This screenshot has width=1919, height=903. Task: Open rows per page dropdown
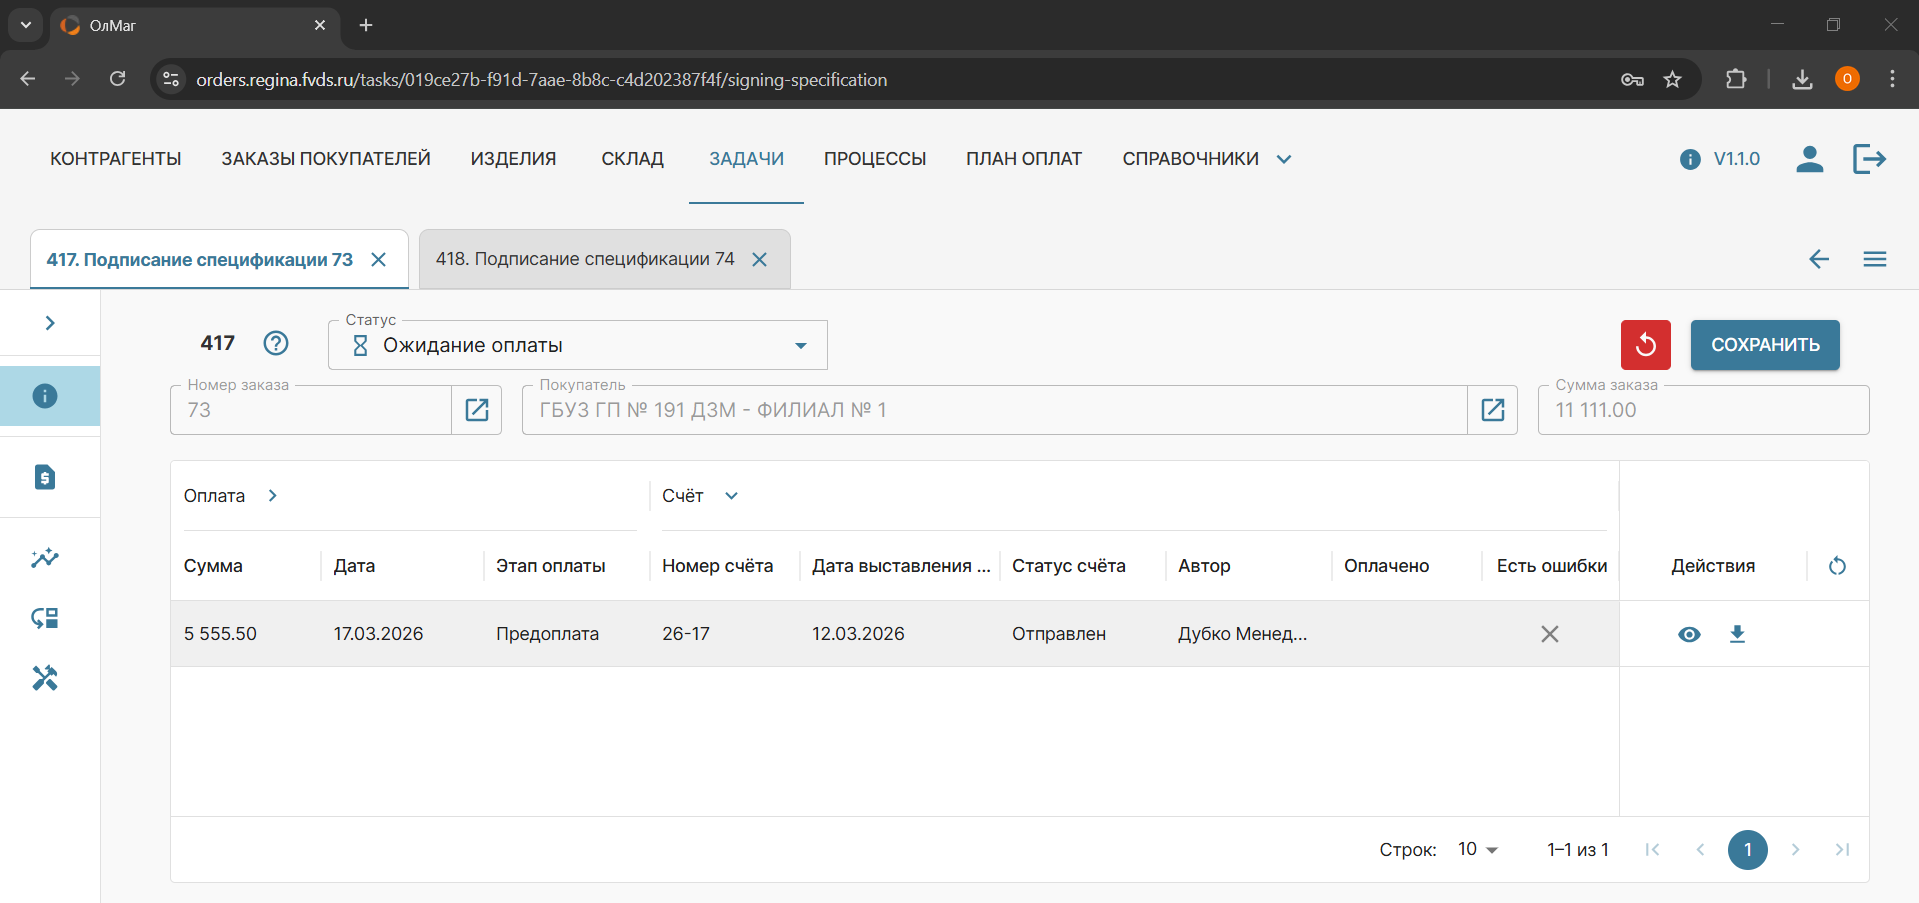(1477, 849)
